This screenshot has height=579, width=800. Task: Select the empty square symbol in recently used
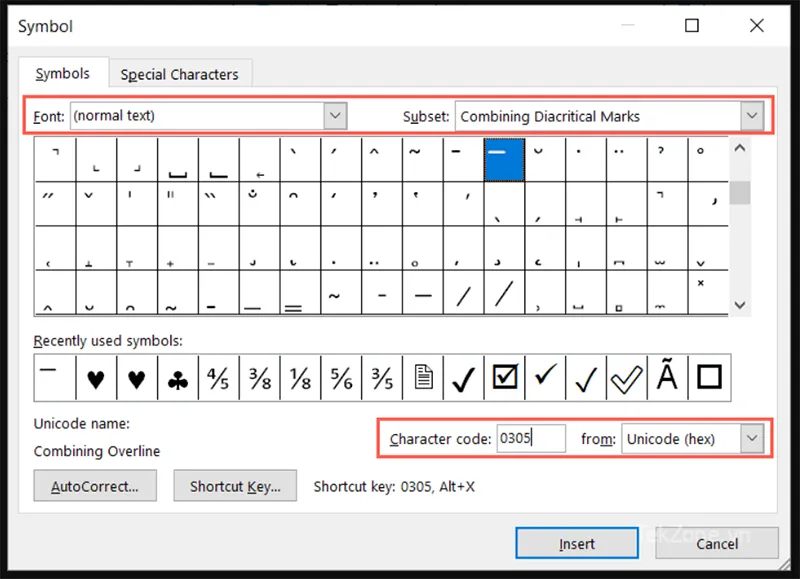pos(709,378)
